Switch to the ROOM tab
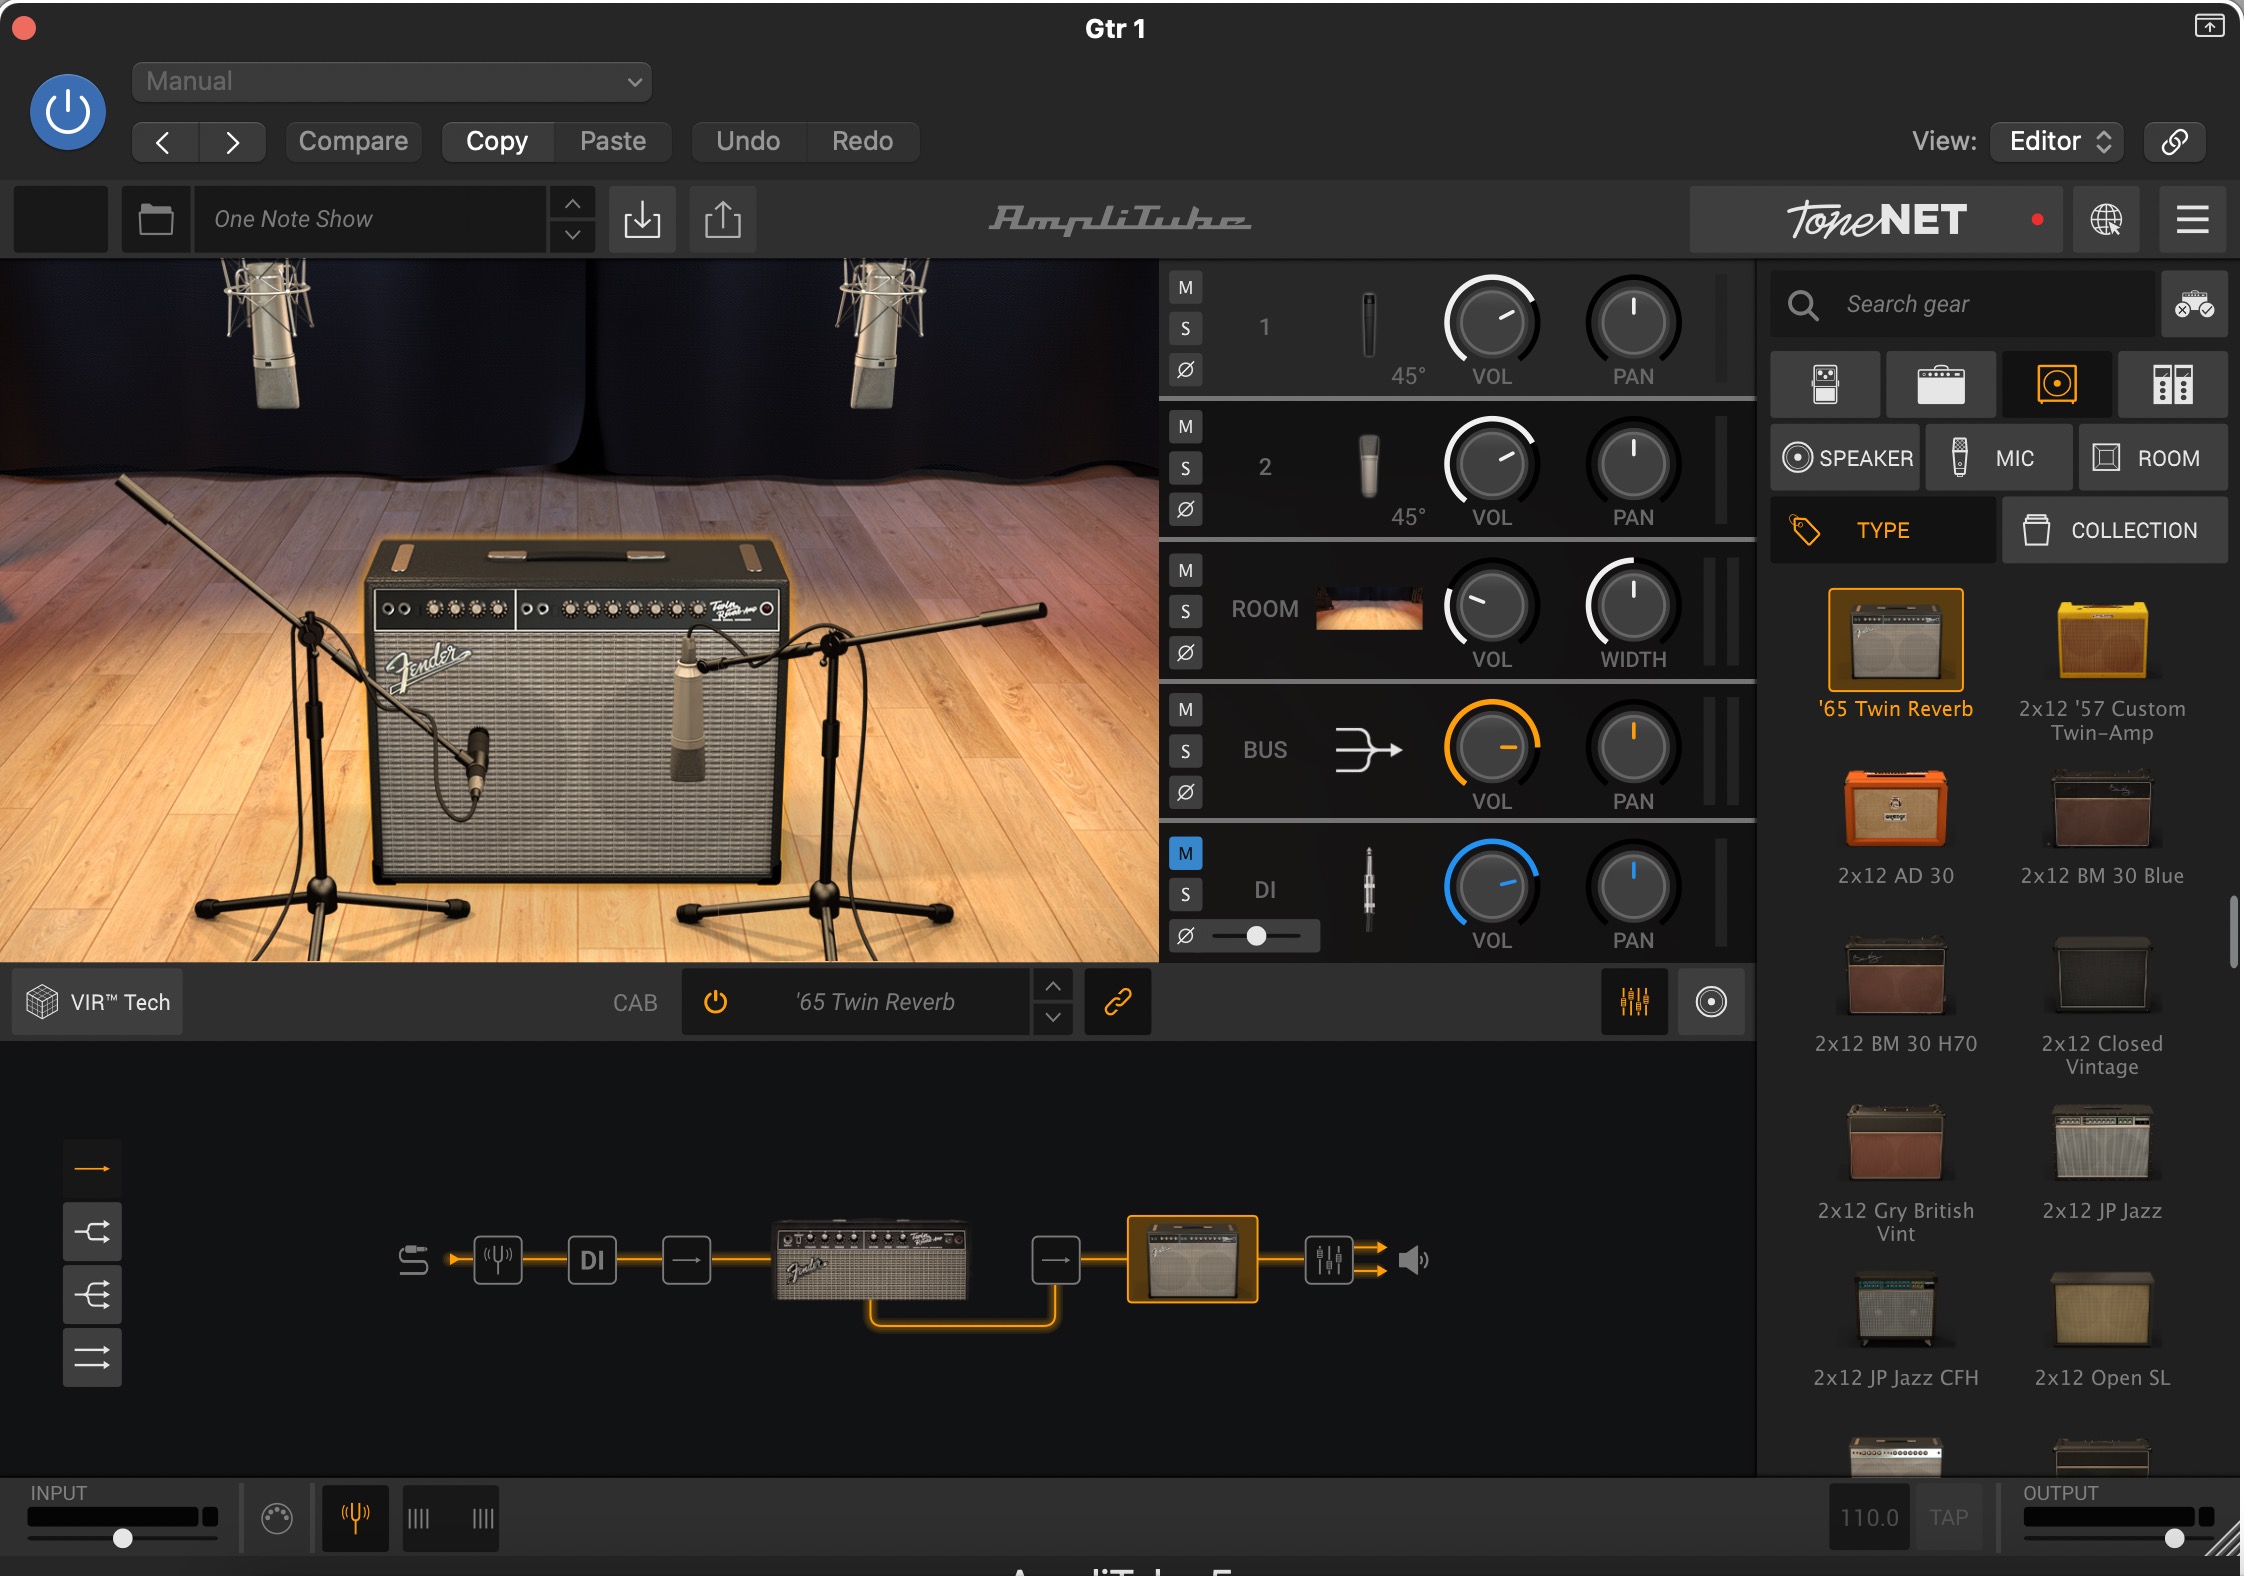This screenshot has width=2244, height=1576. pyautogui.click(x=2153, y=458)
